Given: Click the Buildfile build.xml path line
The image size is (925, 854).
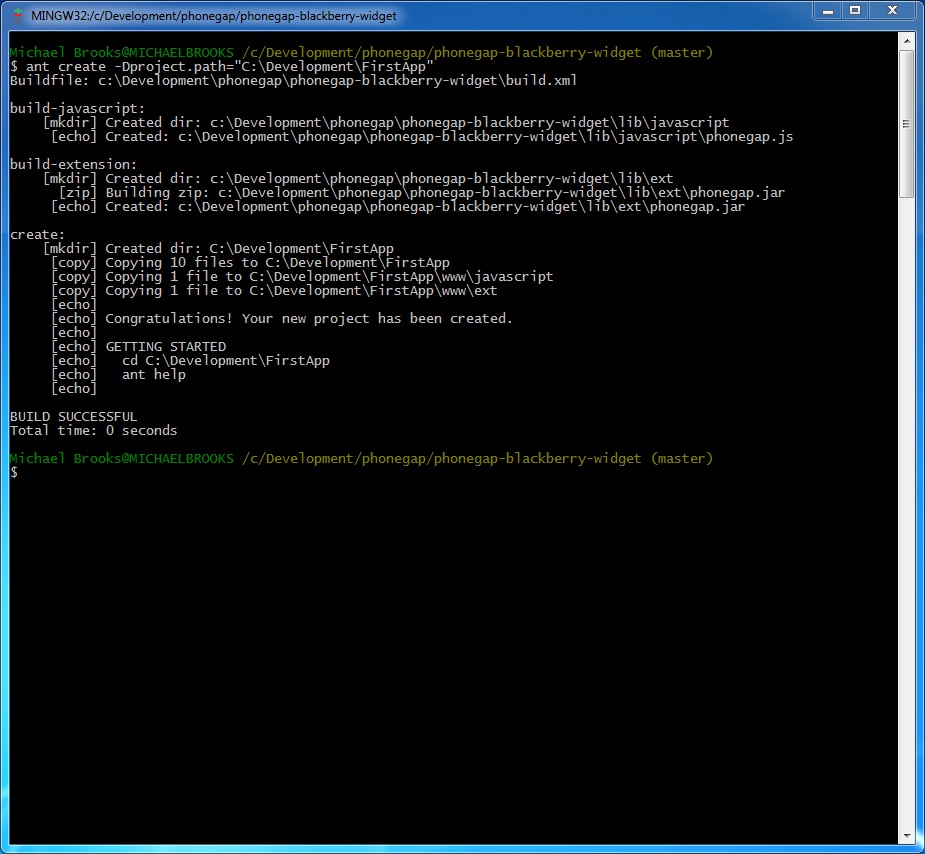Looking at the screenshot, I should click(x=293, y=81).
